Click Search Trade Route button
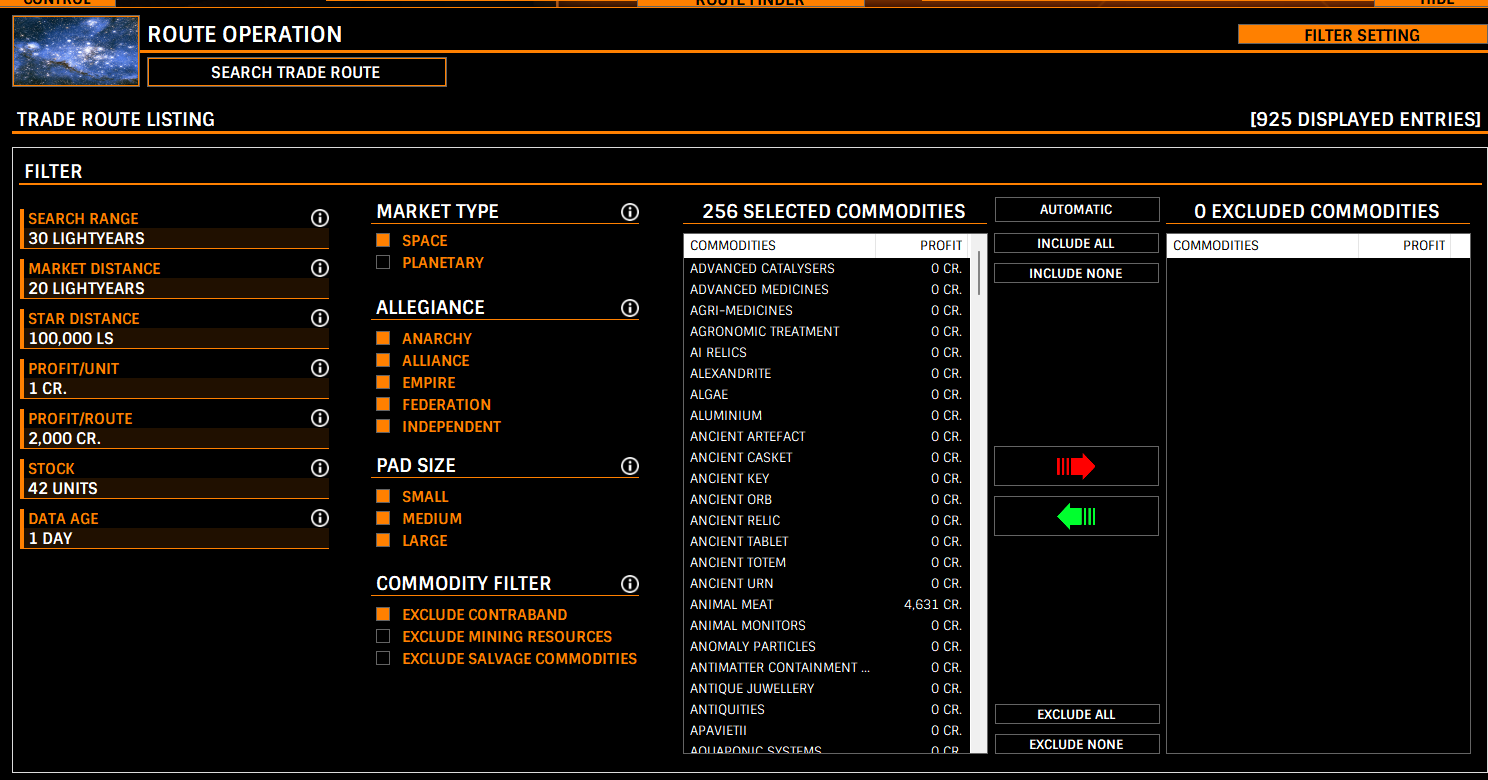Viewport: 1488px width, 780px height. pyautogui.click(x=296, y=72)
